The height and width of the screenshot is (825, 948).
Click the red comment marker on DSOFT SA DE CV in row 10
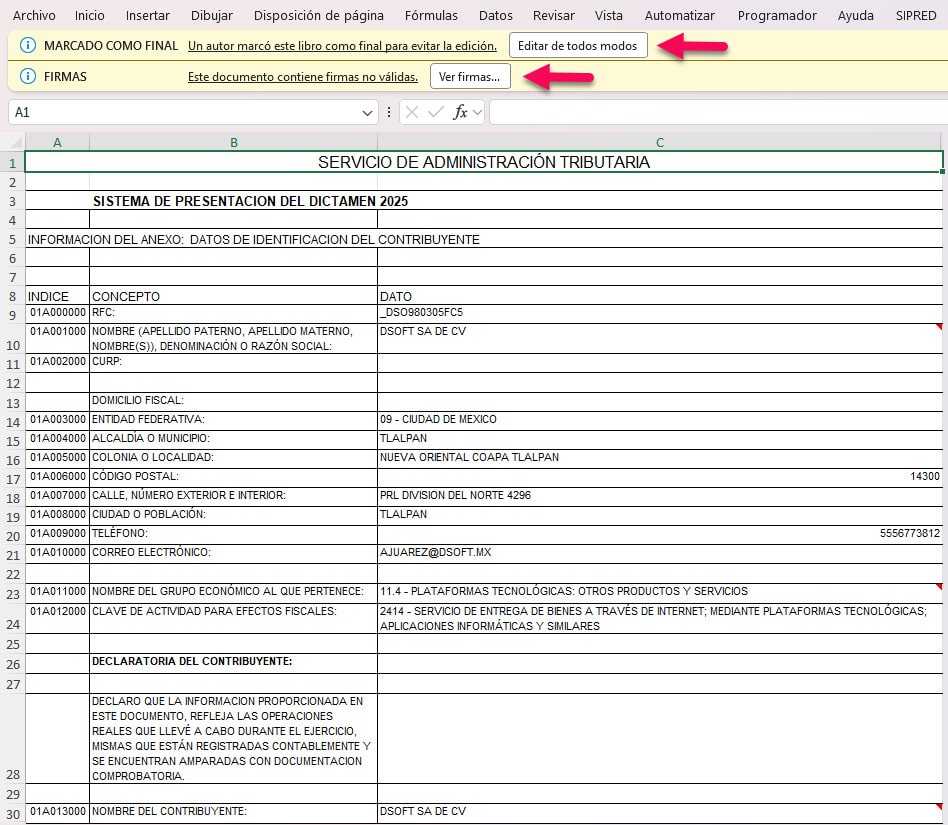click(x=938, y=327)
